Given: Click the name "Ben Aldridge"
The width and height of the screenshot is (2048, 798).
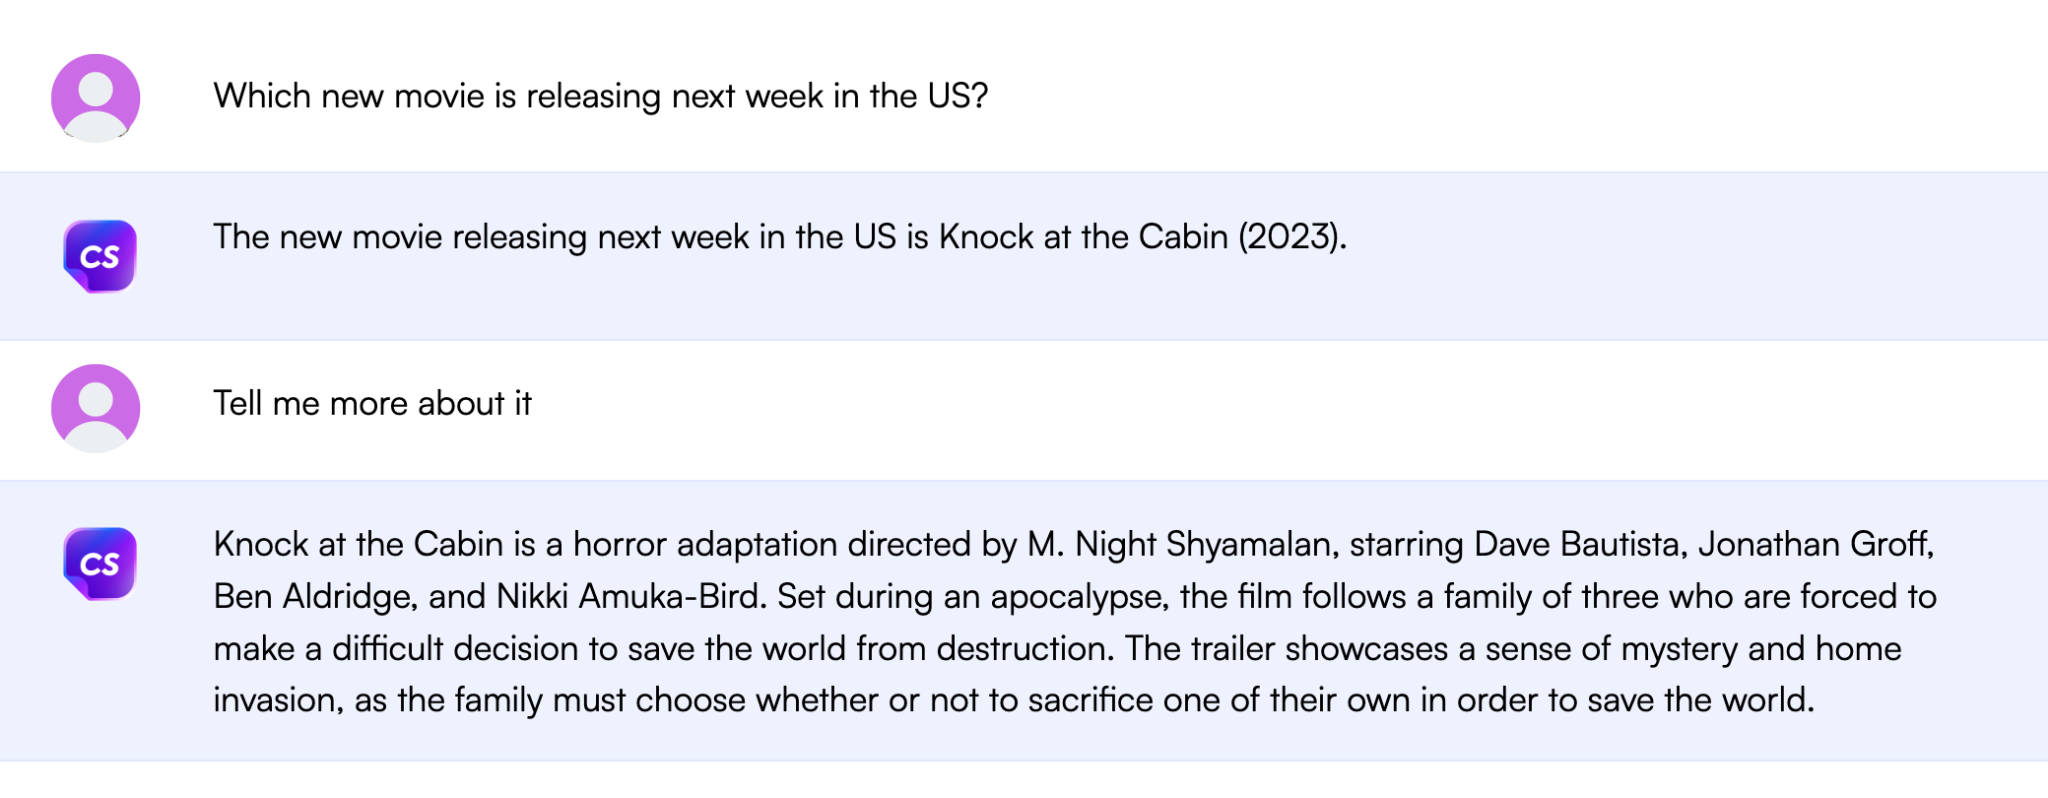Looking at the screenshot, I should (x=312, y=596).
